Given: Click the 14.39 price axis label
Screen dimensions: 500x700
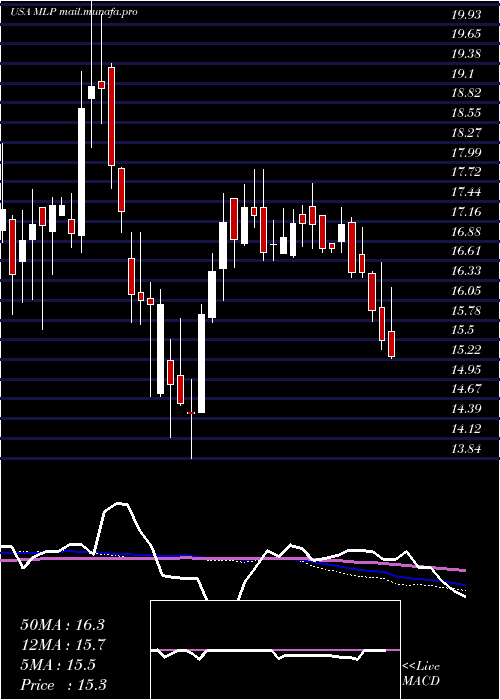Looking at the screenshot, I should pos(466,408).
